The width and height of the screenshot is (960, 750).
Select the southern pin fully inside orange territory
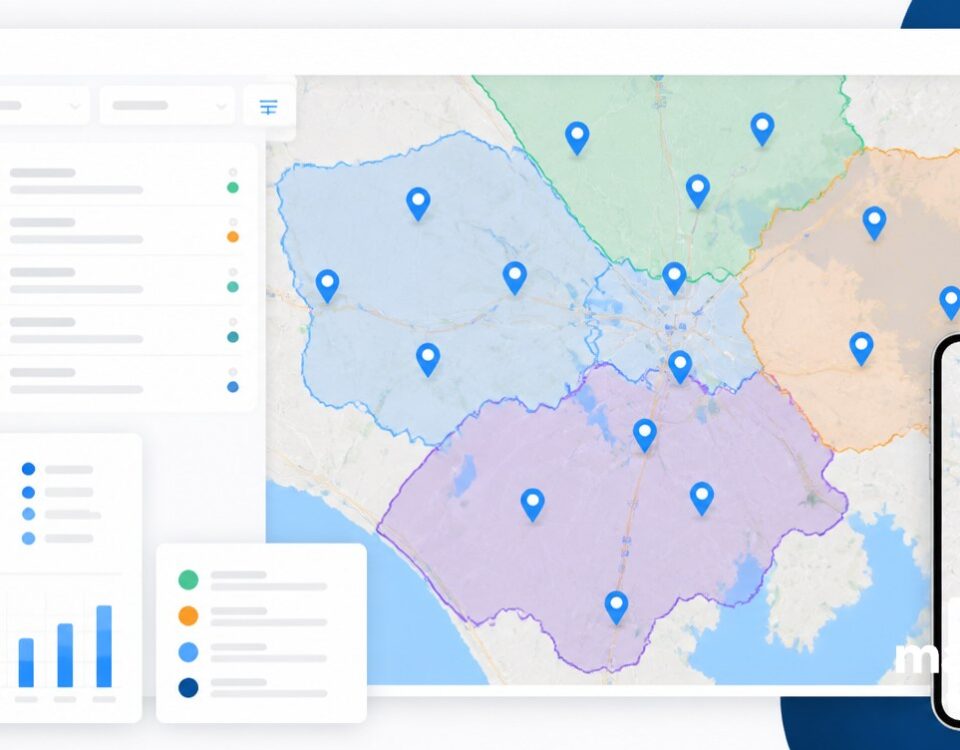point(861,349)
